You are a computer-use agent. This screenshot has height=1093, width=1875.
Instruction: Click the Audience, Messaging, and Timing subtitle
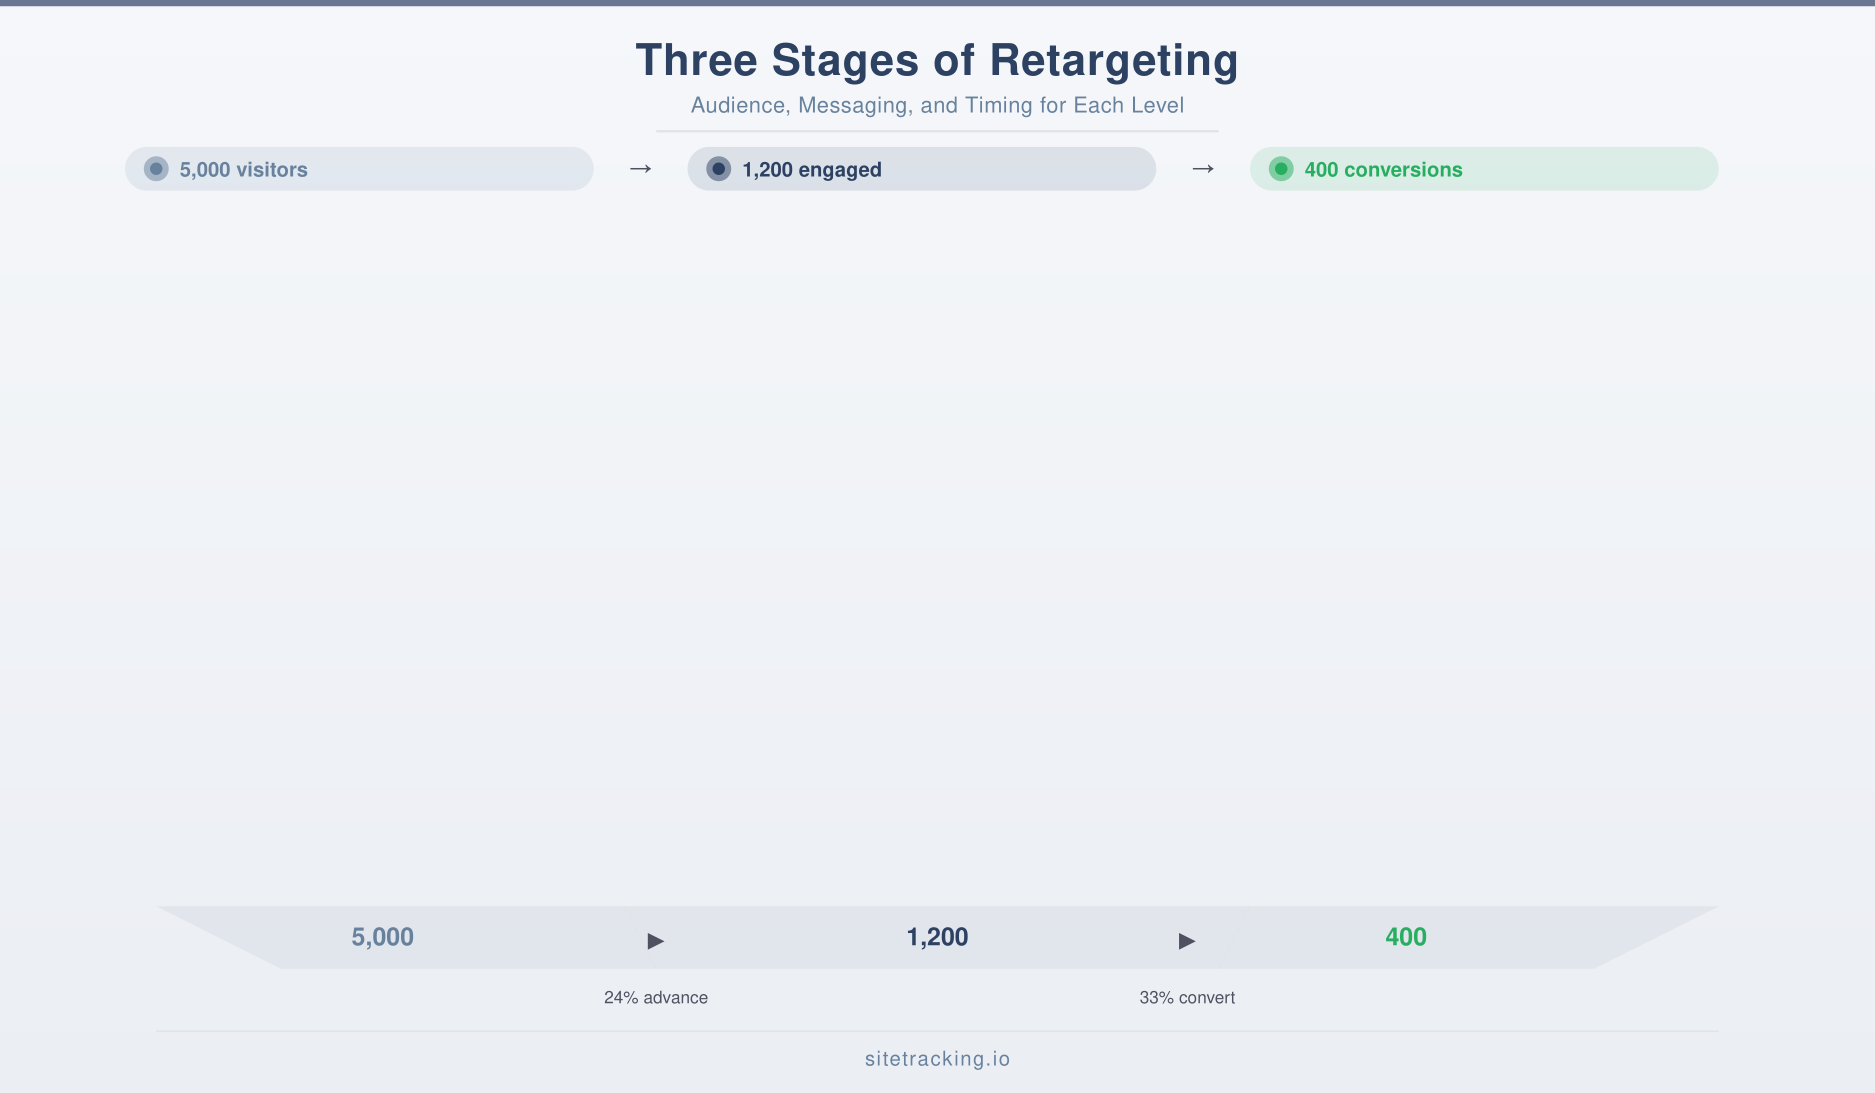tap(936, 104)
